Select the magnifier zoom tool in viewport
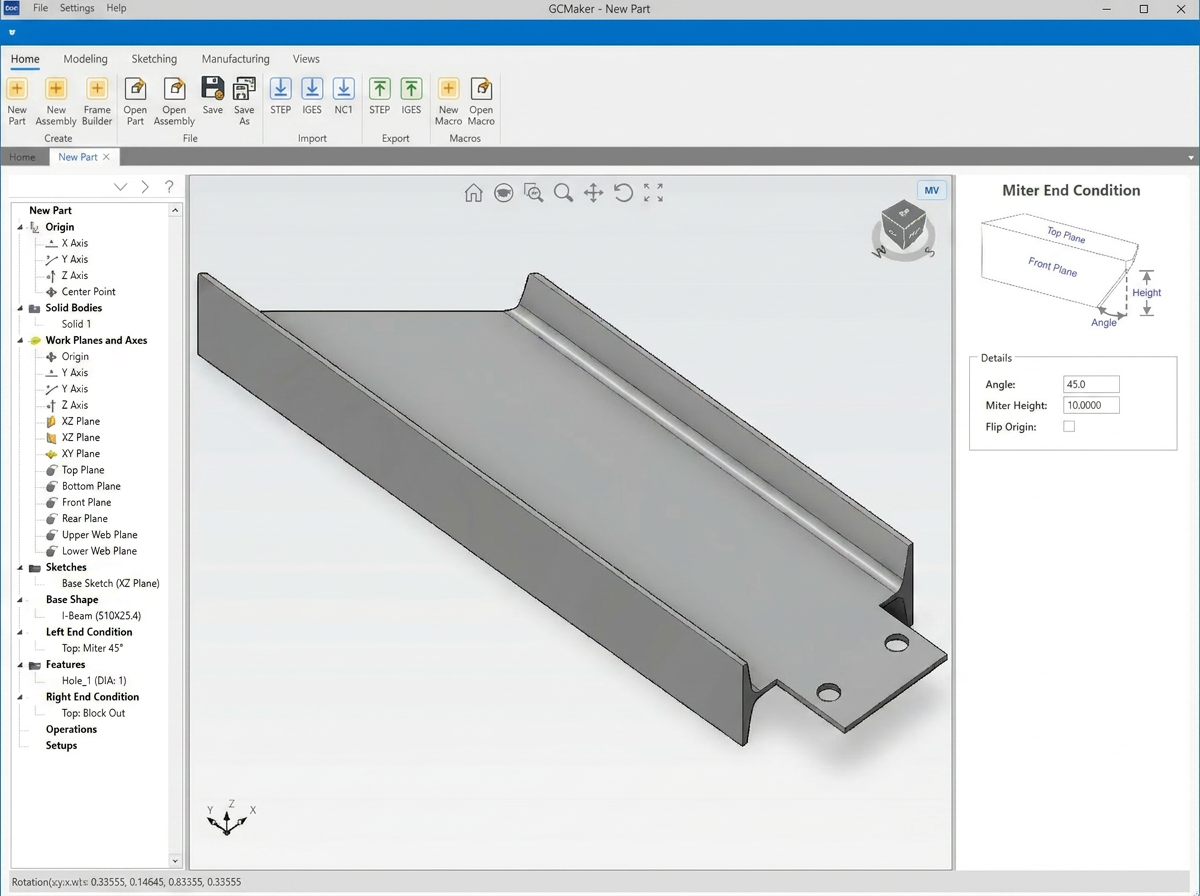 (563, 193)
